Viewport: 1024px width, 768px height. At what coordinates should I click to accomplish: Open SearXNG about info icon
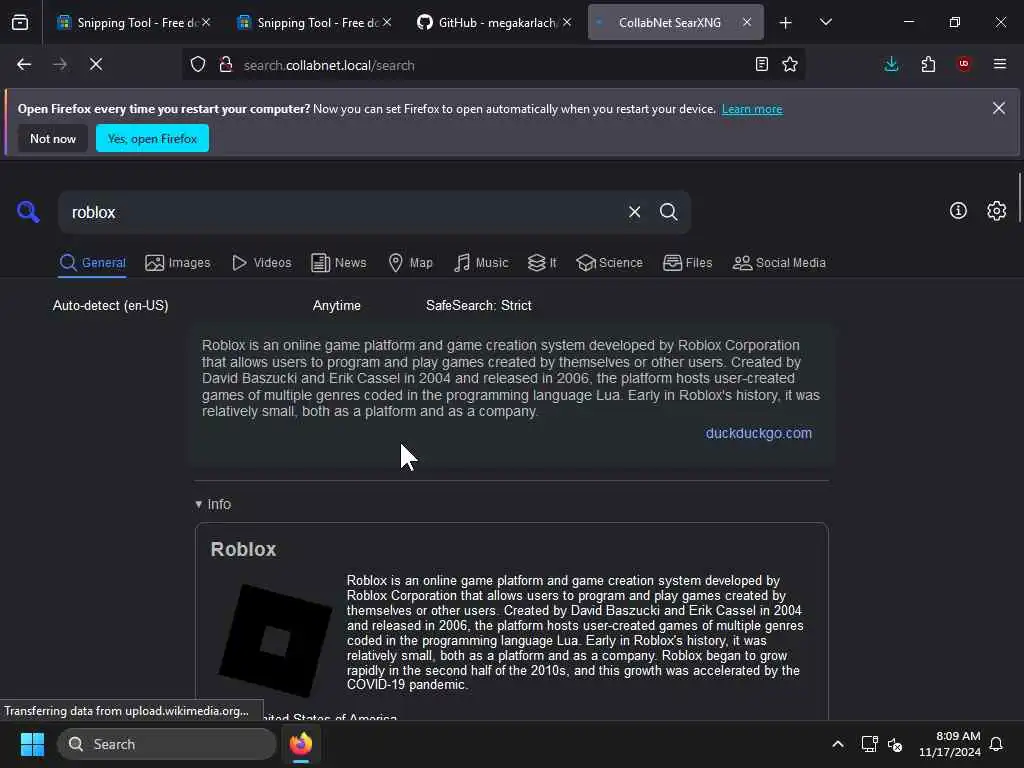point(958,210)
